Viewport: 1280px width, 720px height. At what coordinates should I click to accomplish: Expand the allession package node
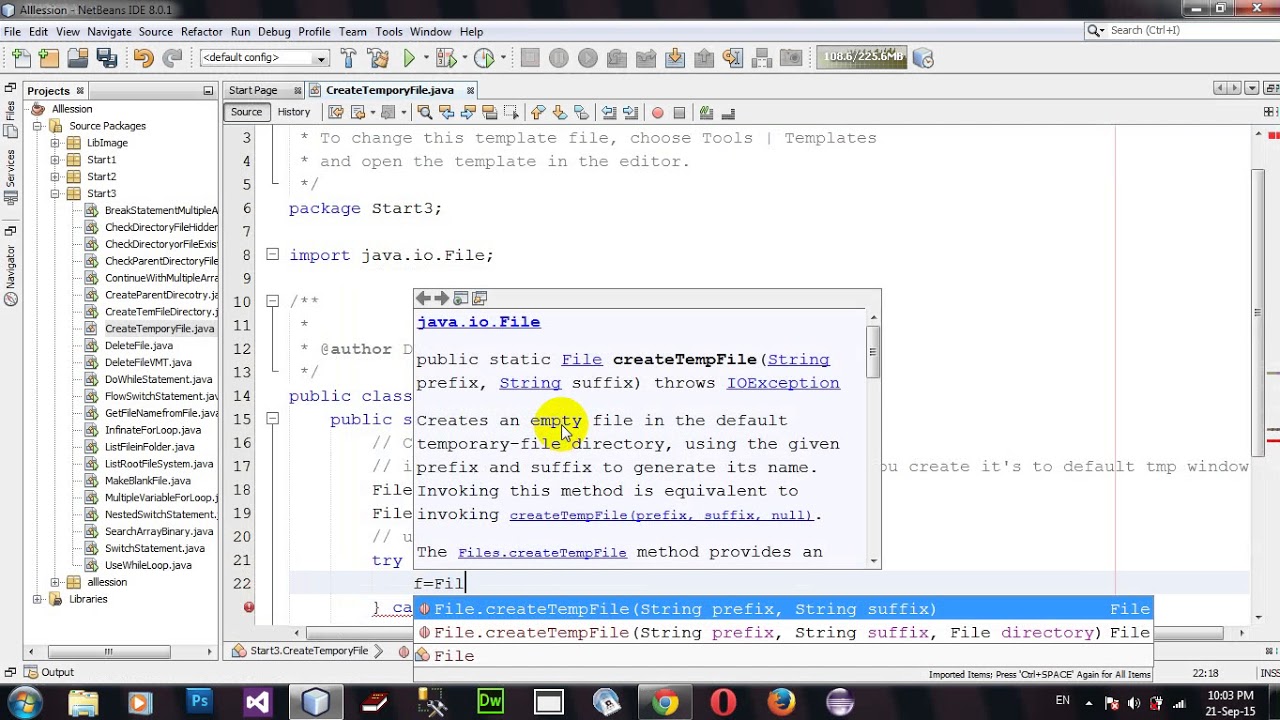(x=55, y=582)
